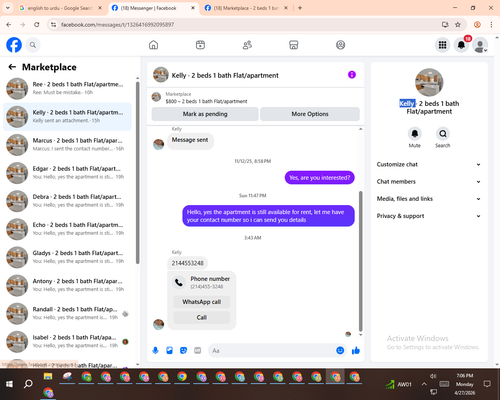
Task: Choose a GIF icon in composer
Action: [x=197, y=350]
